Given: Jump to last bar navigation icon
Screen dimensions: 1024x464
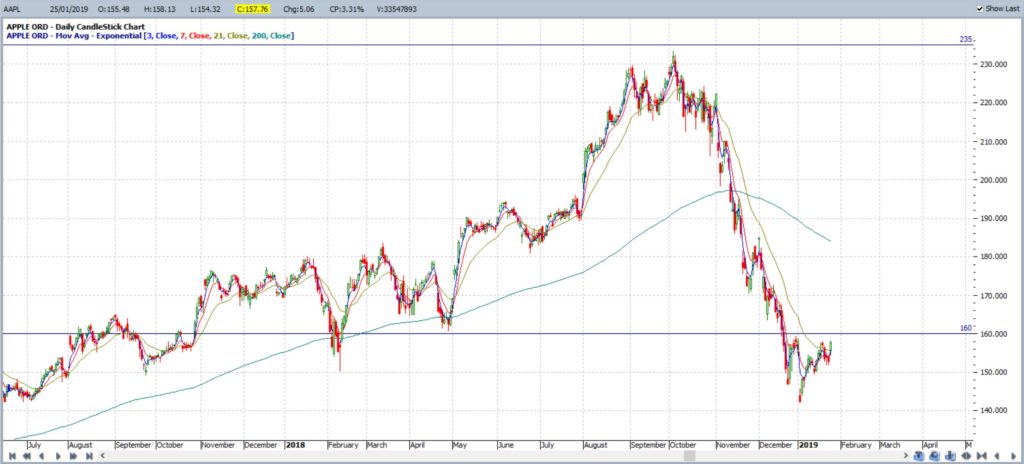Looking at the screenshot, I should 89,456.
